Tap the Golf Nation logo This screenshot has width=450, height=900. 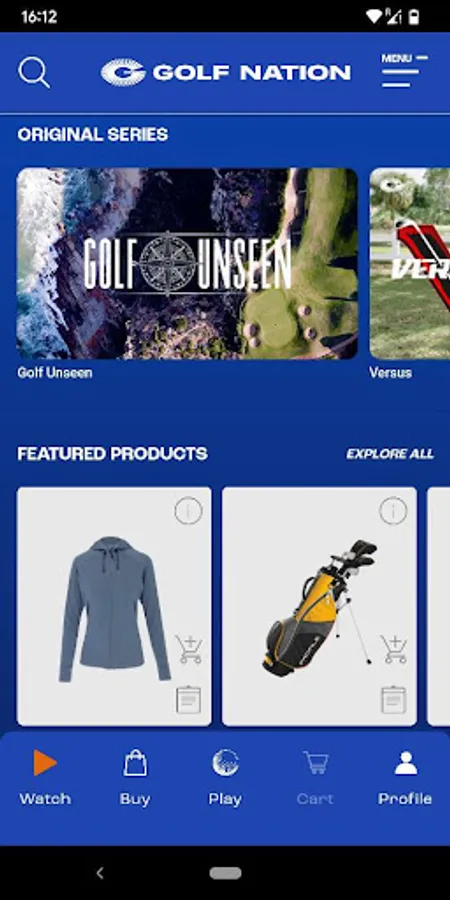tap(226, 72)
